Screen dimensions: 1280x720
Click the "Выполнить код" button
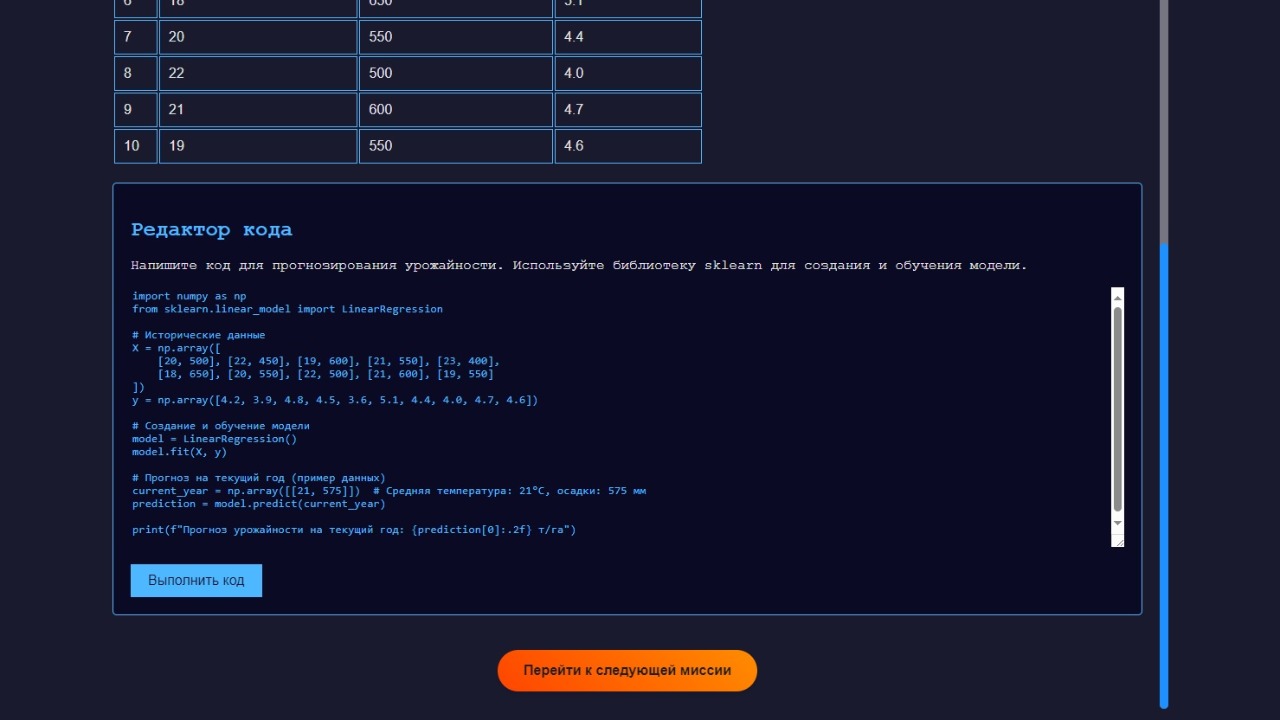coord(196,580)
